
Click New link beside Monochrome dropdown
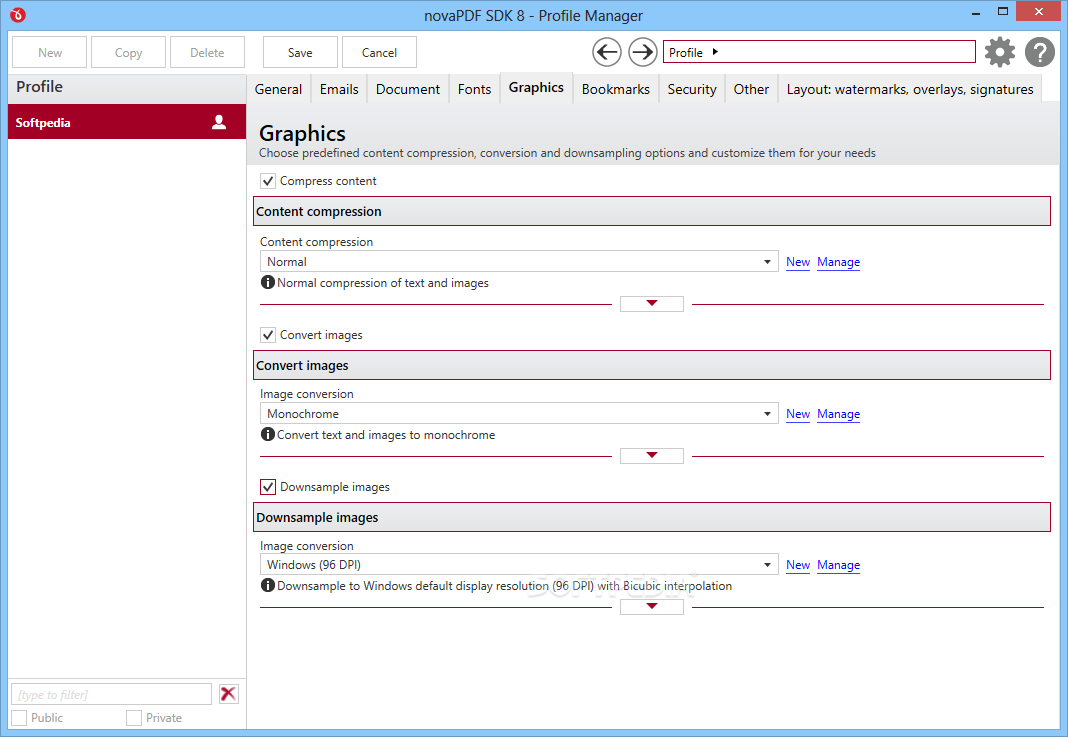click(798, 414)
